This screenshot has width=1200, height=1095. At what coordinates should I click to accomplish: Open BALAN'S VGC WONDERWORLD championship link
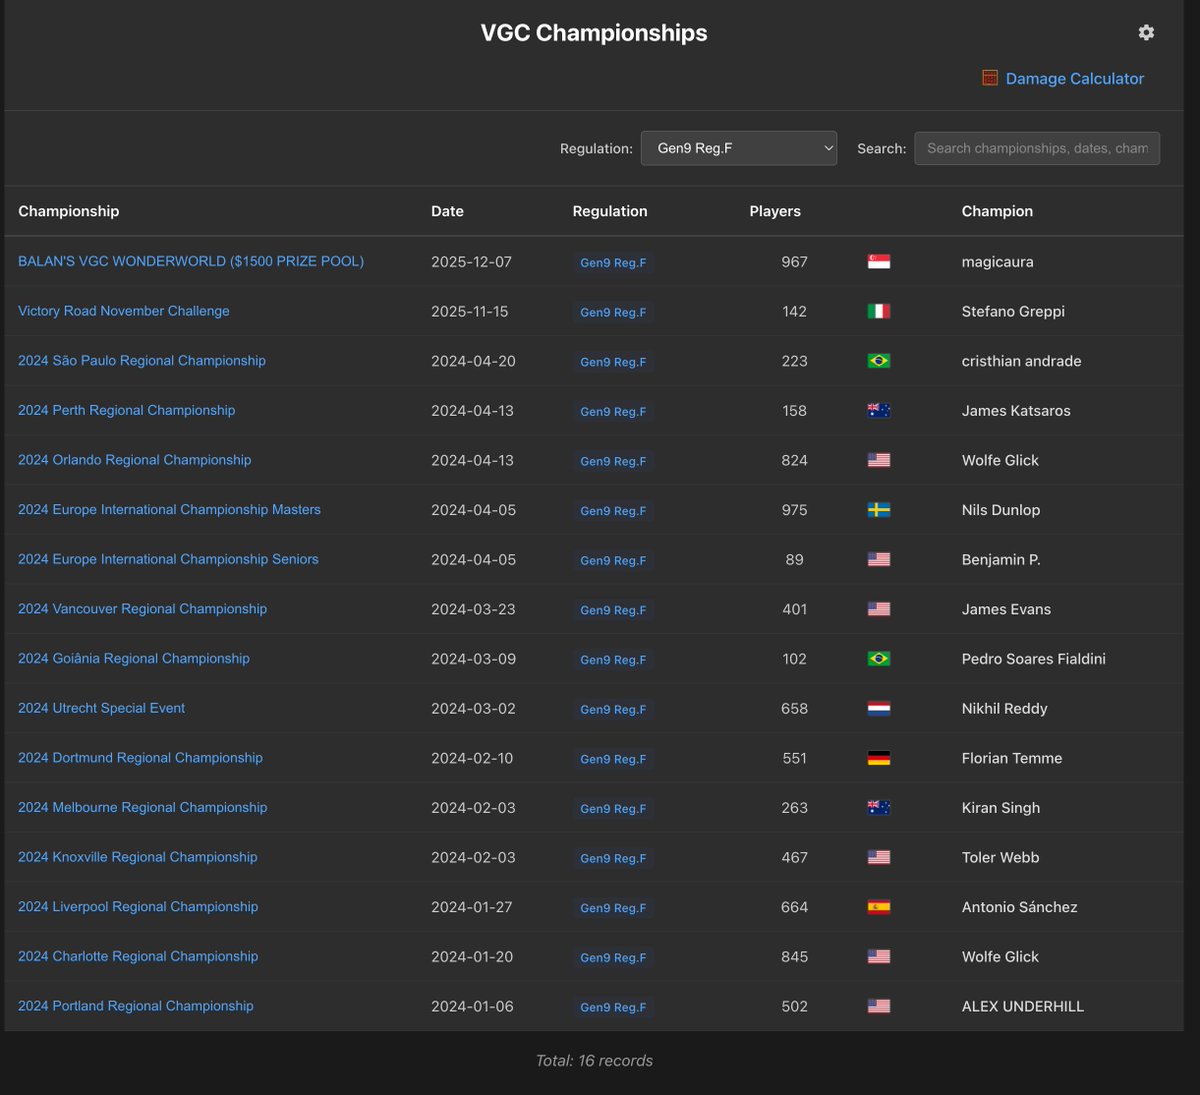(x=191, y=261)
